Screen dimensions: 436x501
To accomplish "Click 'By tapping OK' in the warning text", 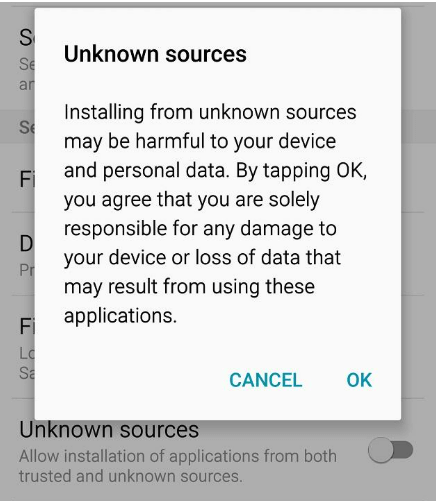I will [301, 171].
